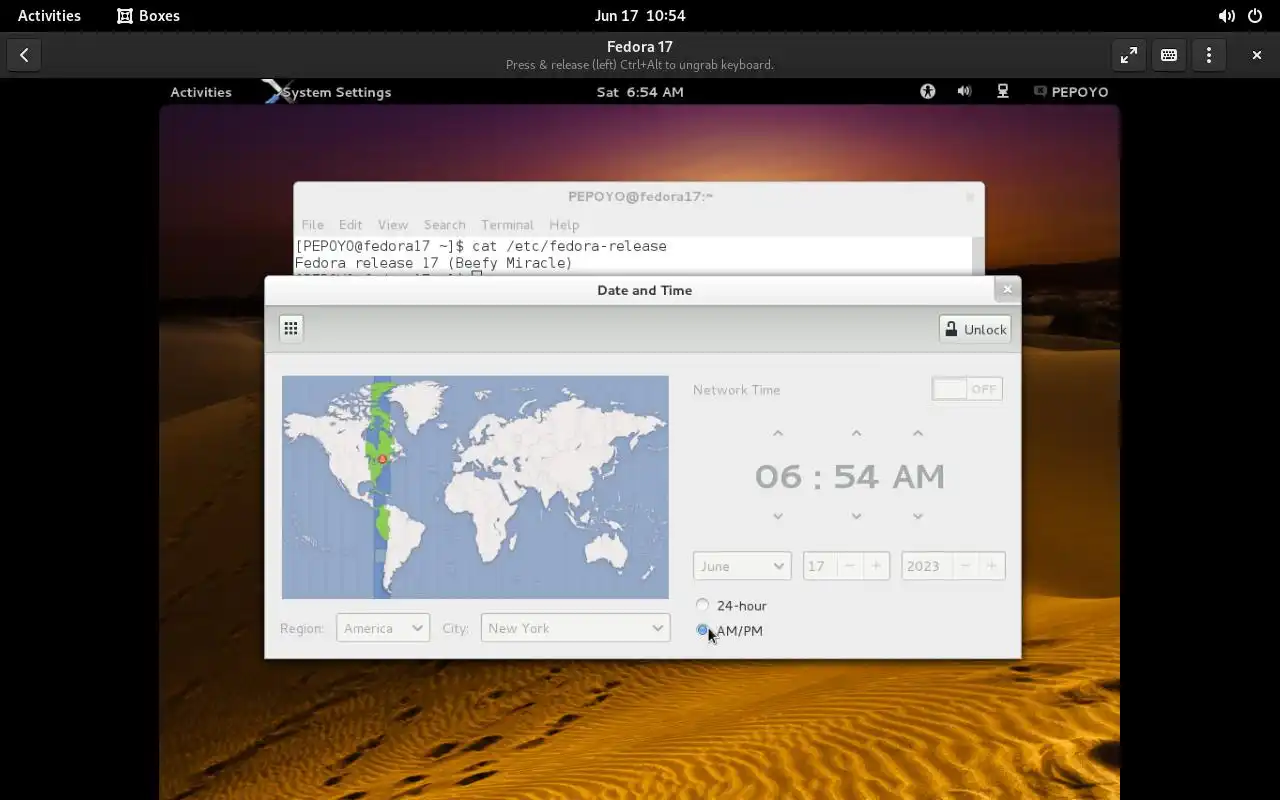Close the Date and Time dialog

(1007, 289)
